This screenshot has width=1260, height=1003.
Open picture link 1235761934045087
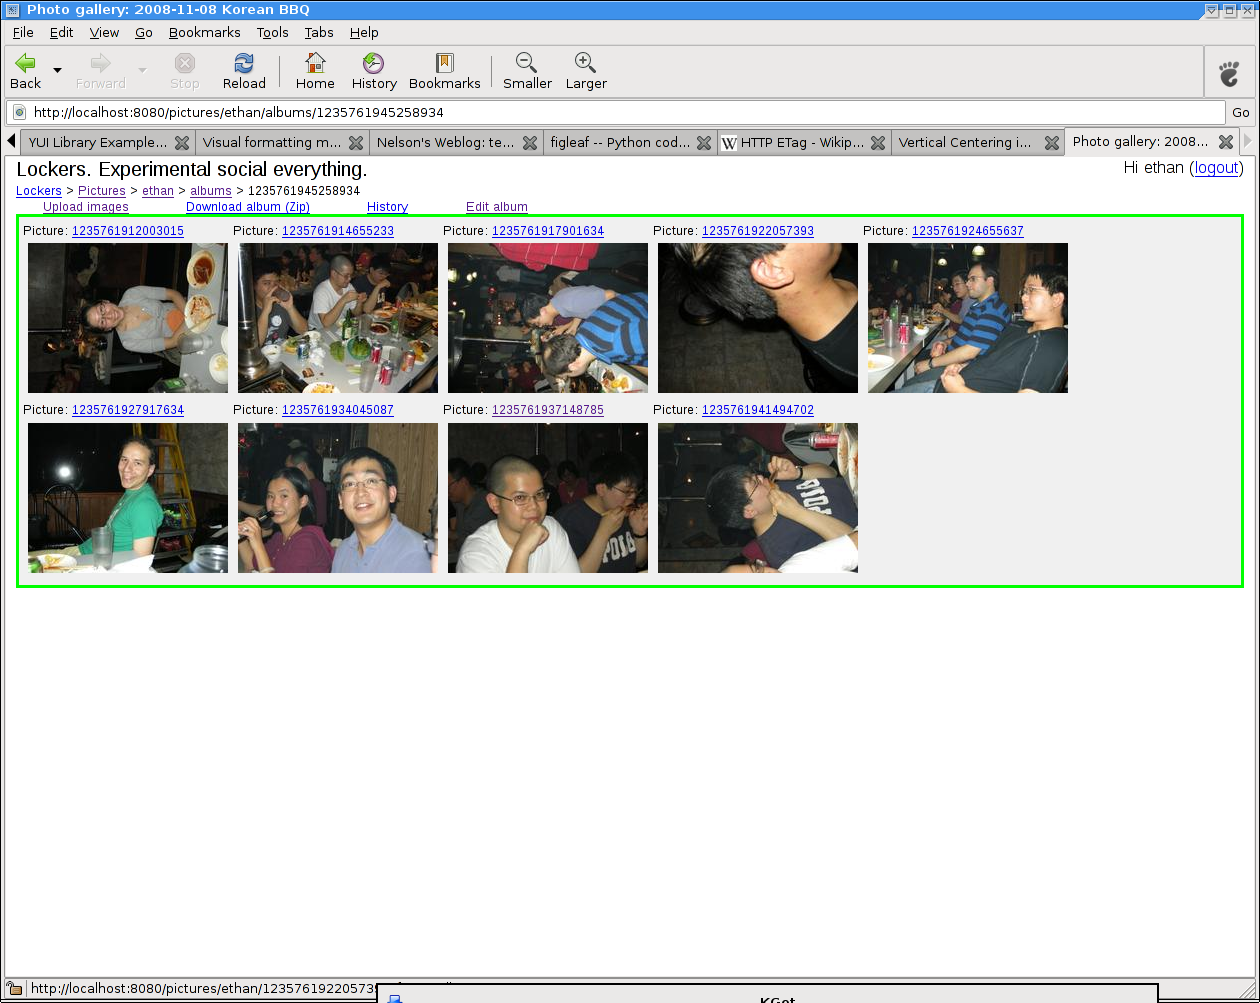pyautogui.click(x=338, y=410)
